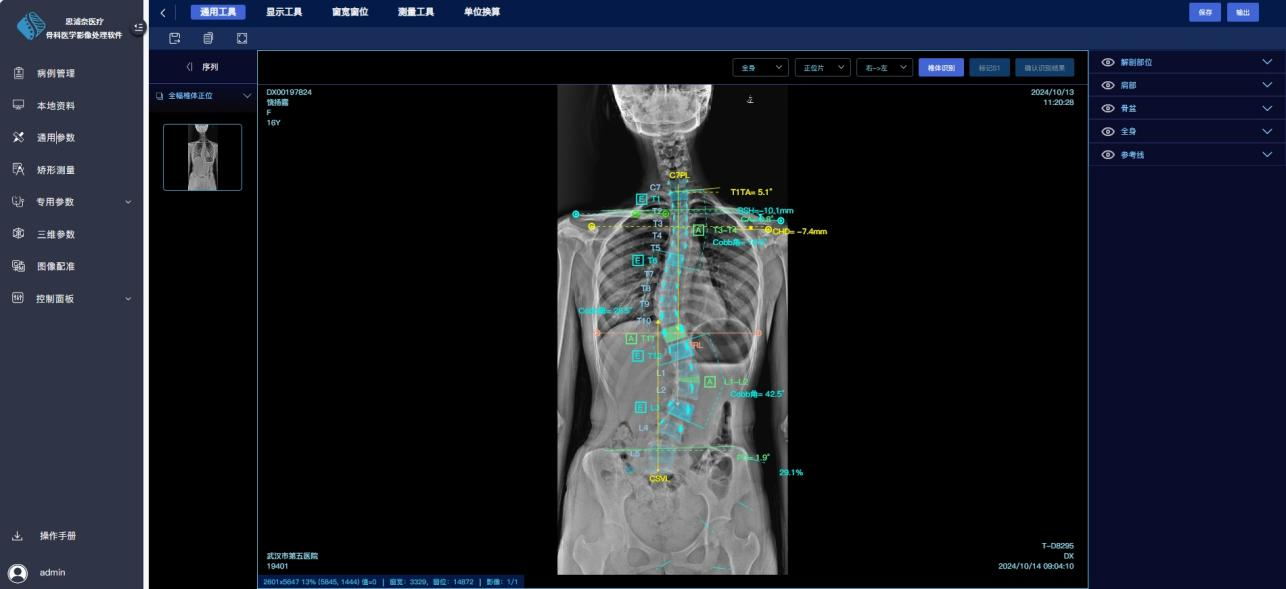1286x589 pixels.
Task: Click the Cobb角= 42.5° measurement label
Action: [x=757, y=394]
